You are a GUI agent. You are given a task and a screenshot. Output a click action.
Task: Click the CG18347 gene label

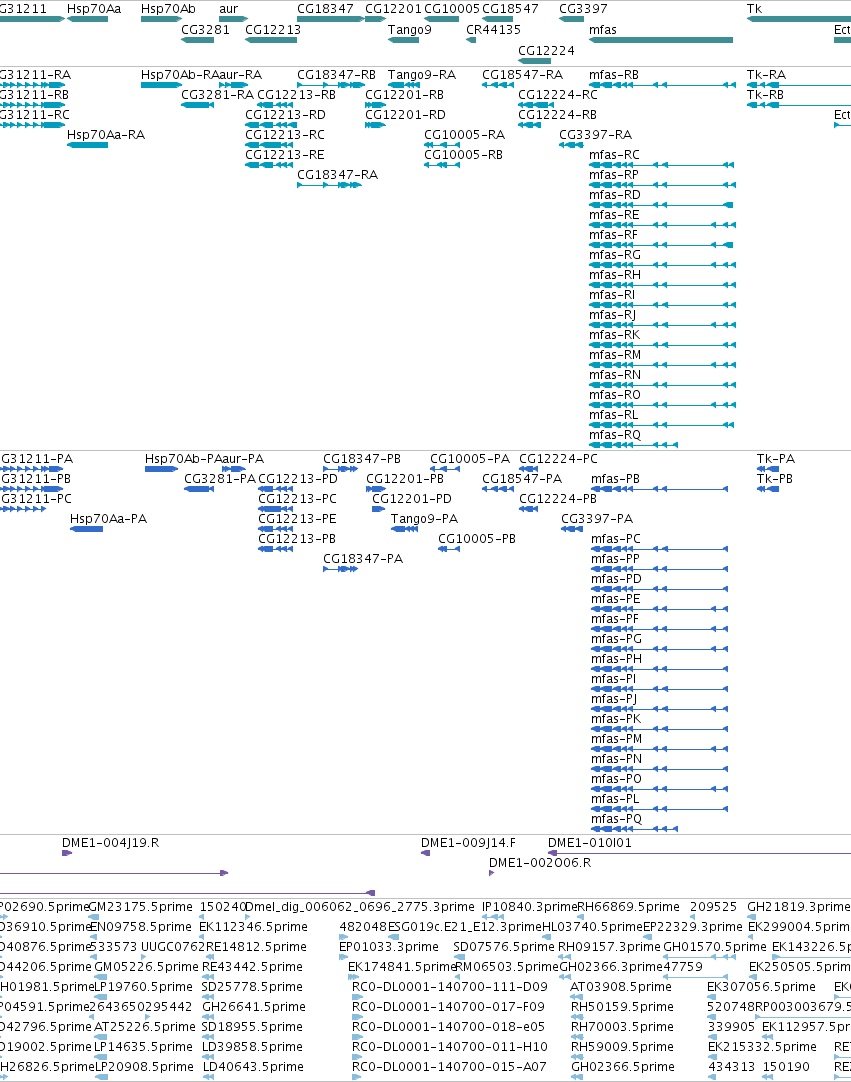click(325, 9)
